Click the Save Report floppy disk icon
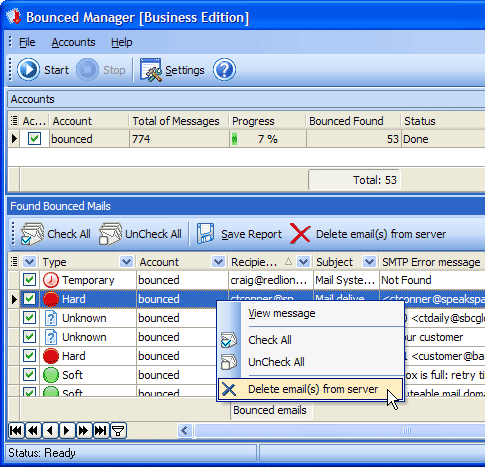This screenshot has height=467, width=485. pyautogui.click(x=205, y=234)
